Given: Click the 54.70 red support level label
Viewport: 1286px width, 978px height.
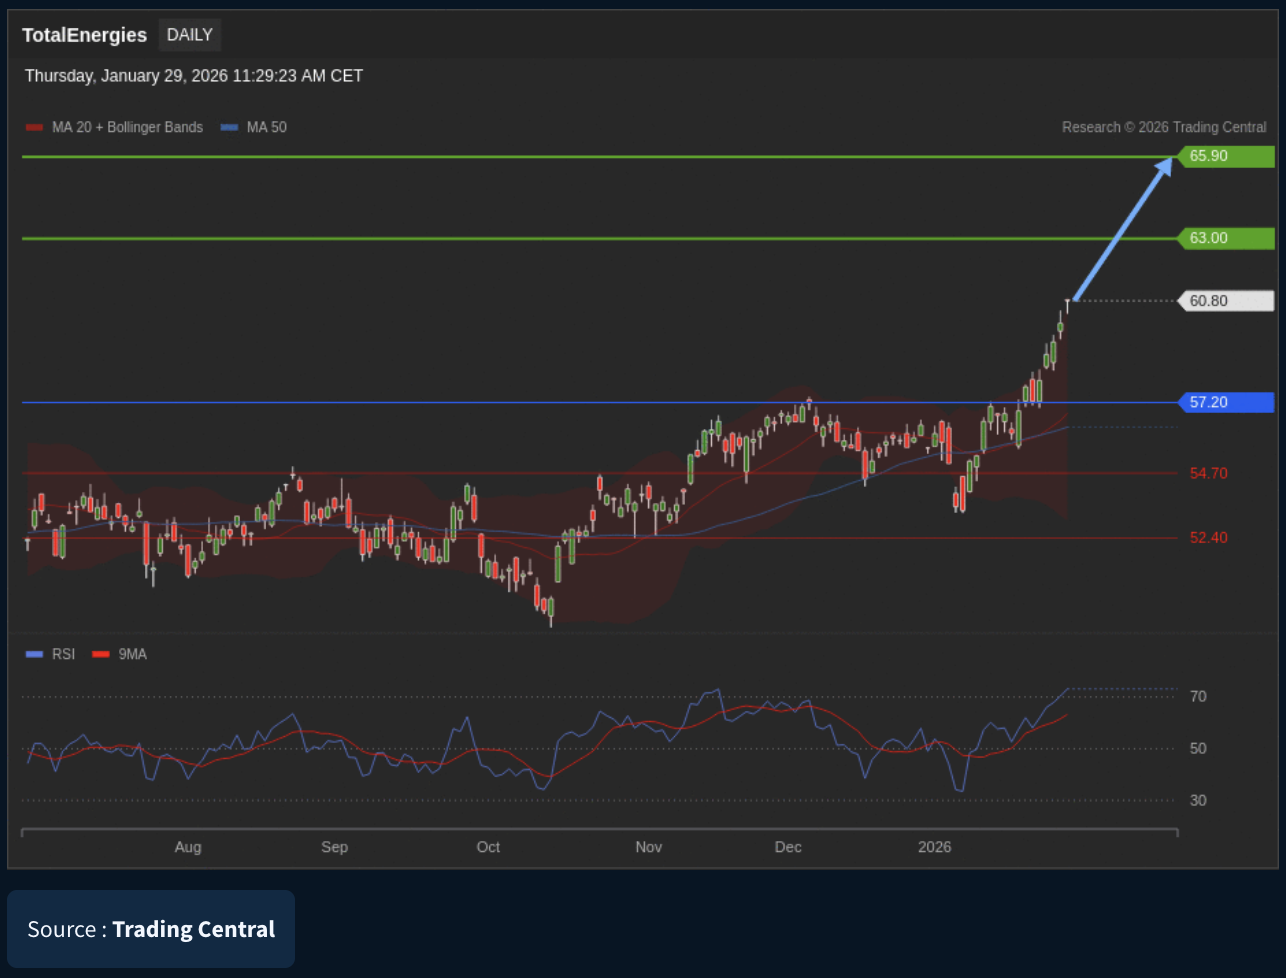Looking at the screenshot, I should coord(1209,473).
